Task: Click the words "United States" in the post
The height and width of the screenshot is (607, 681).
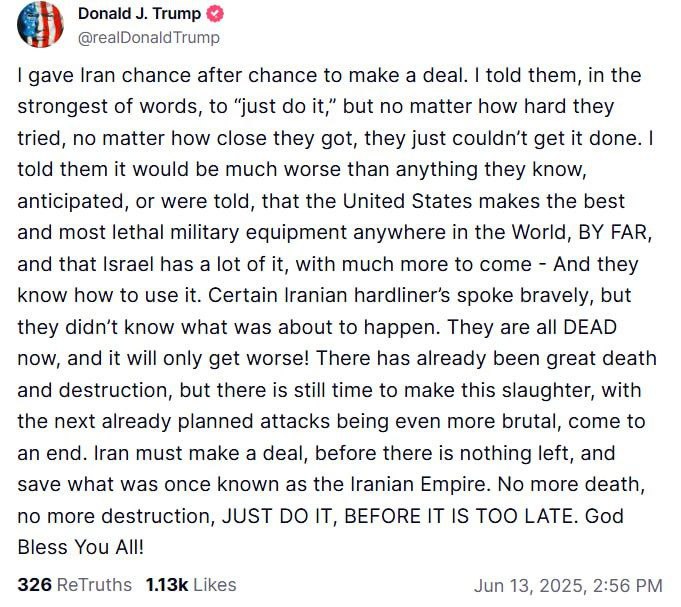Action: coord(398,199)
